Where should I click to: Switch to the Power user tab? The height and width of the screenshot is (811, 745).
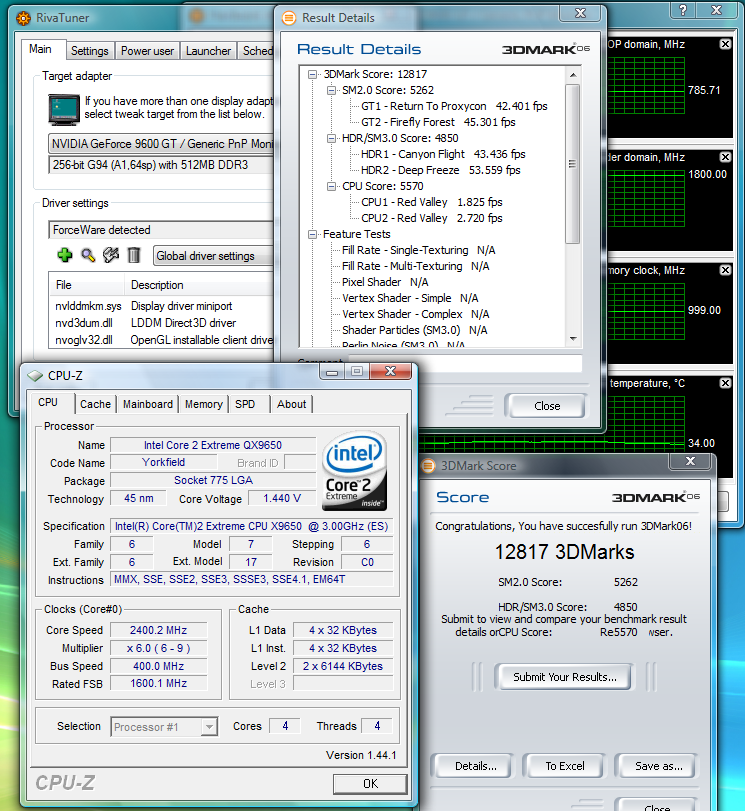pos(147,51)
